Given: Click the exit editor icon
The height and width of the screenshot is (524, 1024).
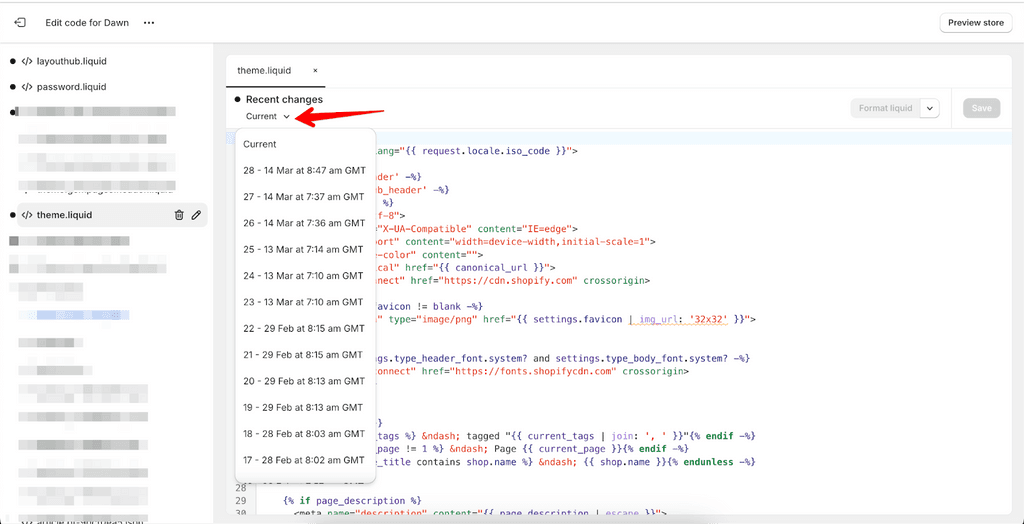Looking at the screenshot, I should 20,22.
